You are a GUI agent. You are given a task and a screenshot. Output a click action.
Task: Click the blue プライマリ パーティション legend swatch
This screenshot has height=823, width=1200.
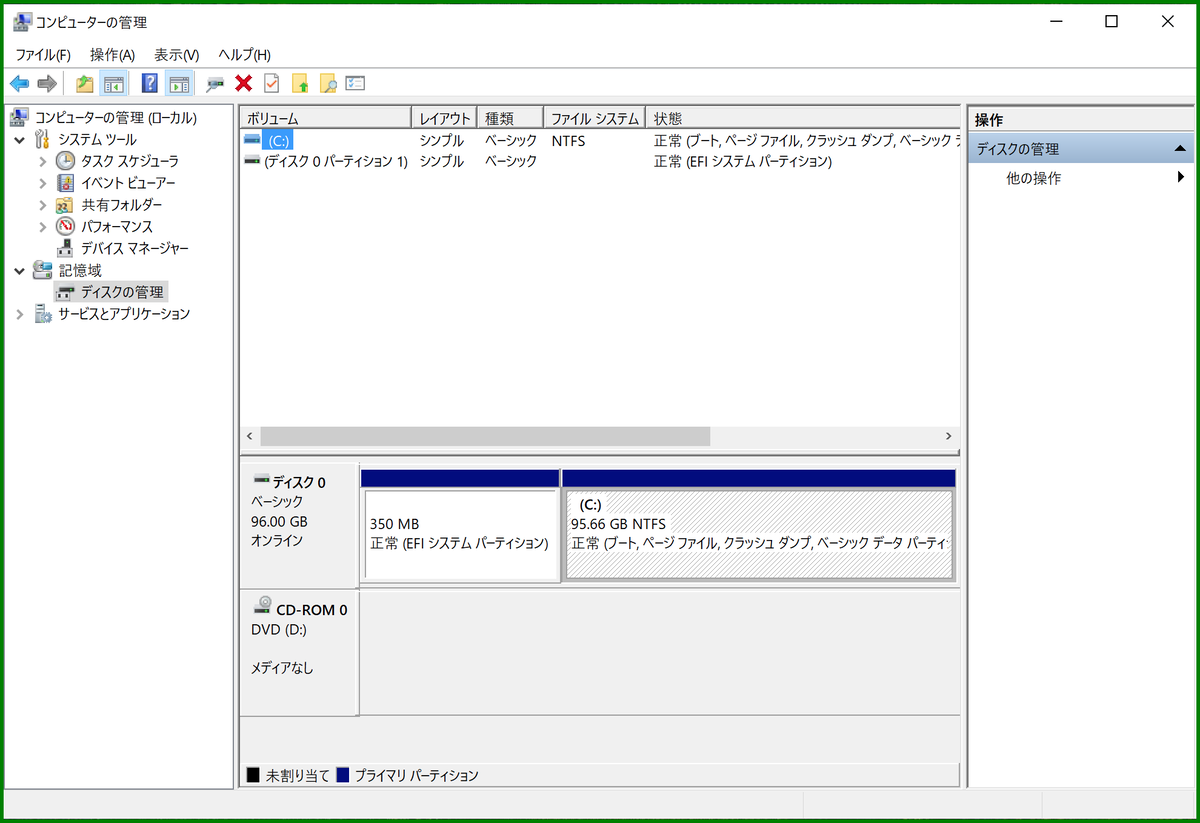point(343,775)
